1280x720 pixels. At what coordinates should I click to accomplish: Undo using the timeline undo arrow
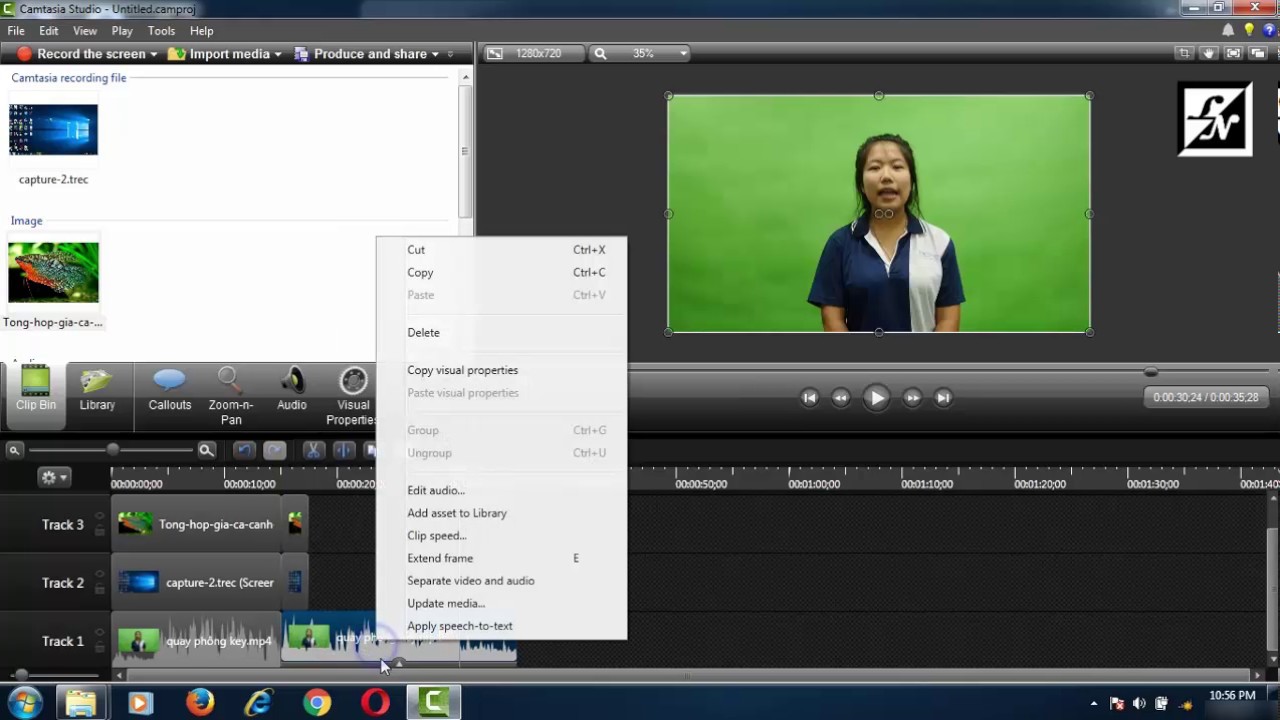[x=244, y=451]
